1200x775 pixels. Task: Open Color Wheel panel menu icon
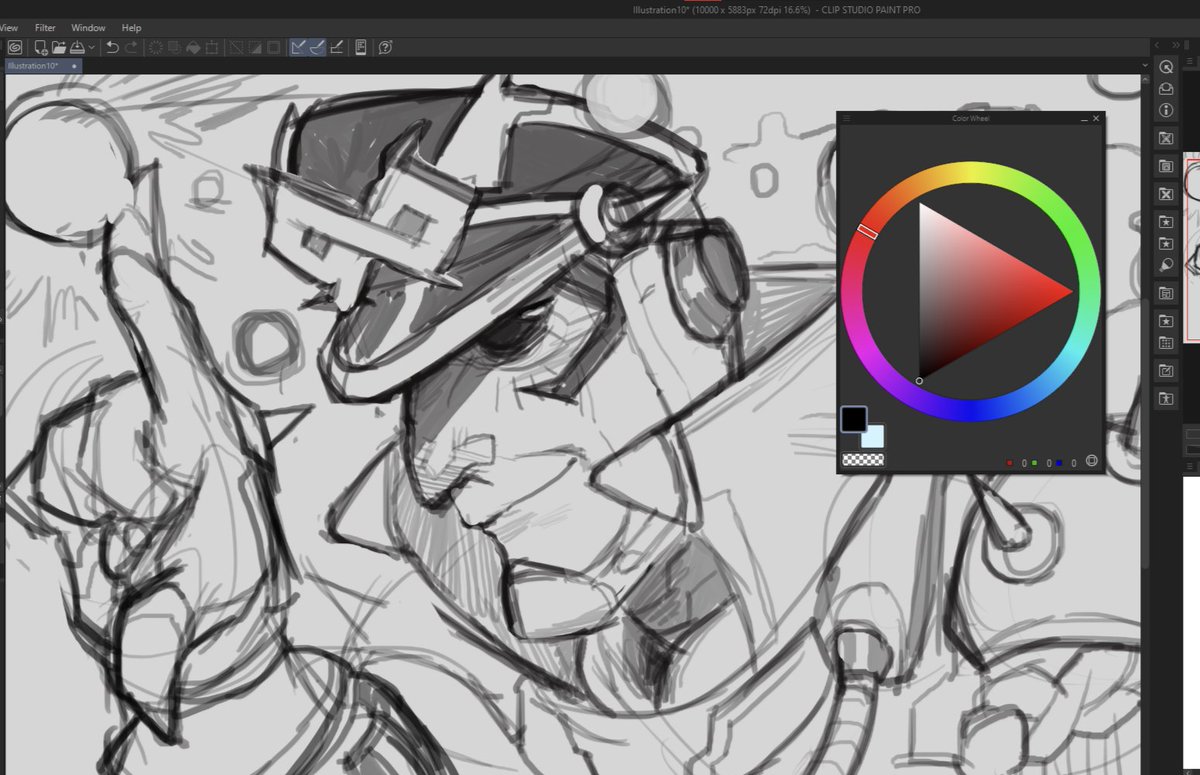846,118
